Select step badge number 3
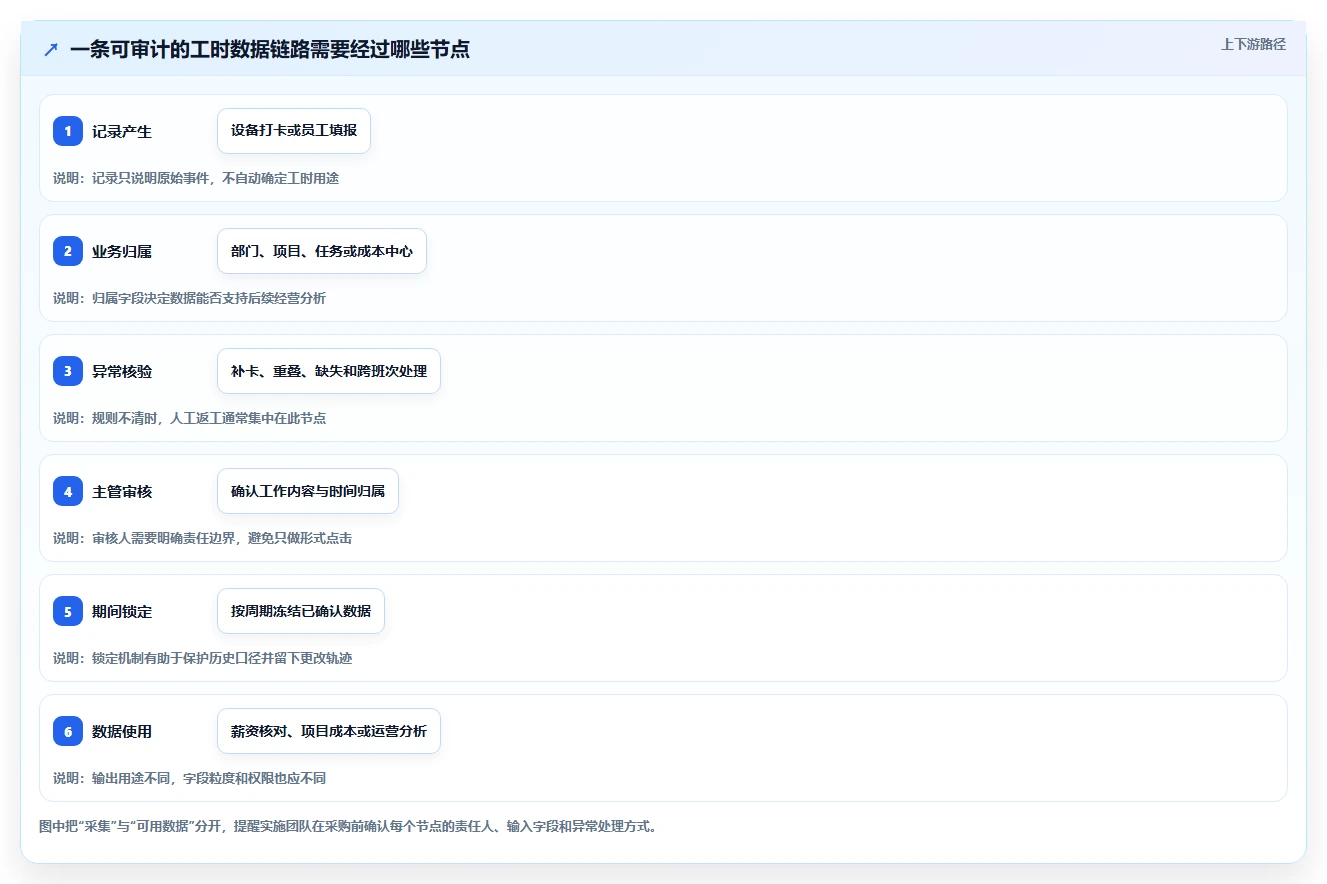The height and width of the screenshot is (884, 1327). (x=68, y=371)
